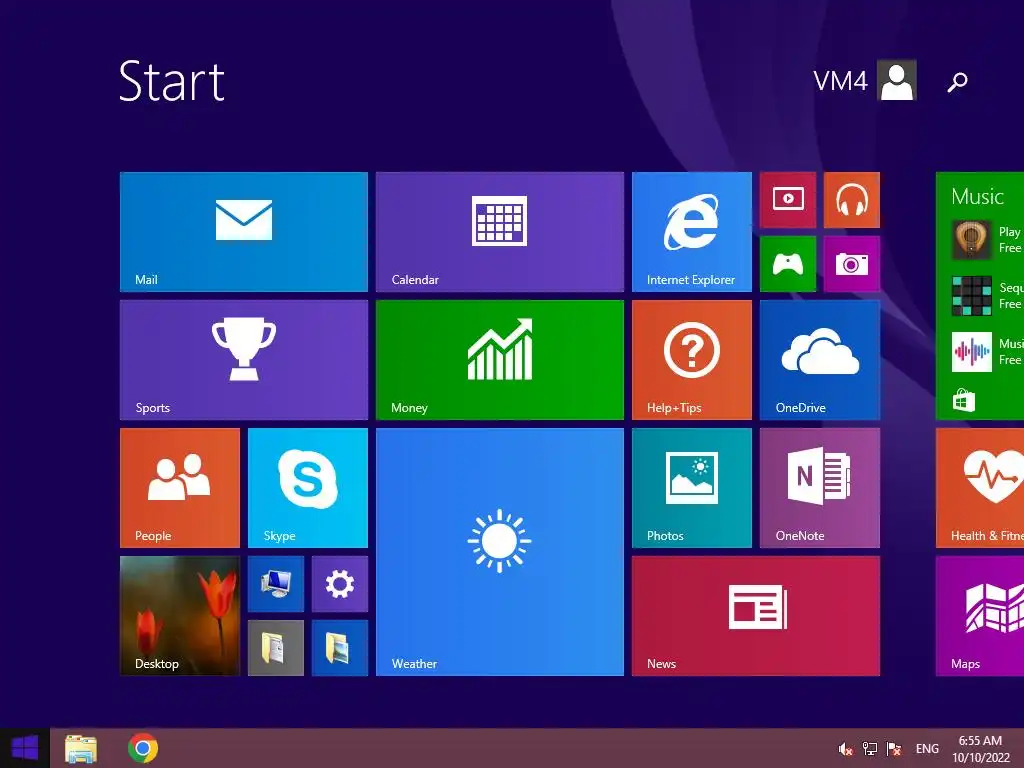
Task: Launch Internet Explorer tile
Action: point(692,232)
